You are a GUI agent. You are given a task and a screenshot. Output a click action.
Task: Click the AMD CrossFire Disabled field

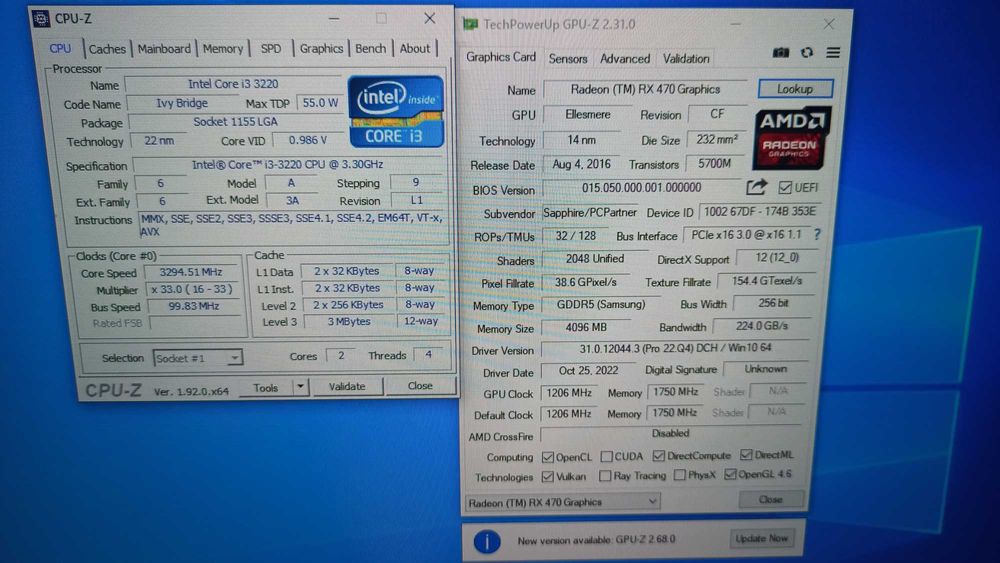pyautogui.click(x=670, y=434)
